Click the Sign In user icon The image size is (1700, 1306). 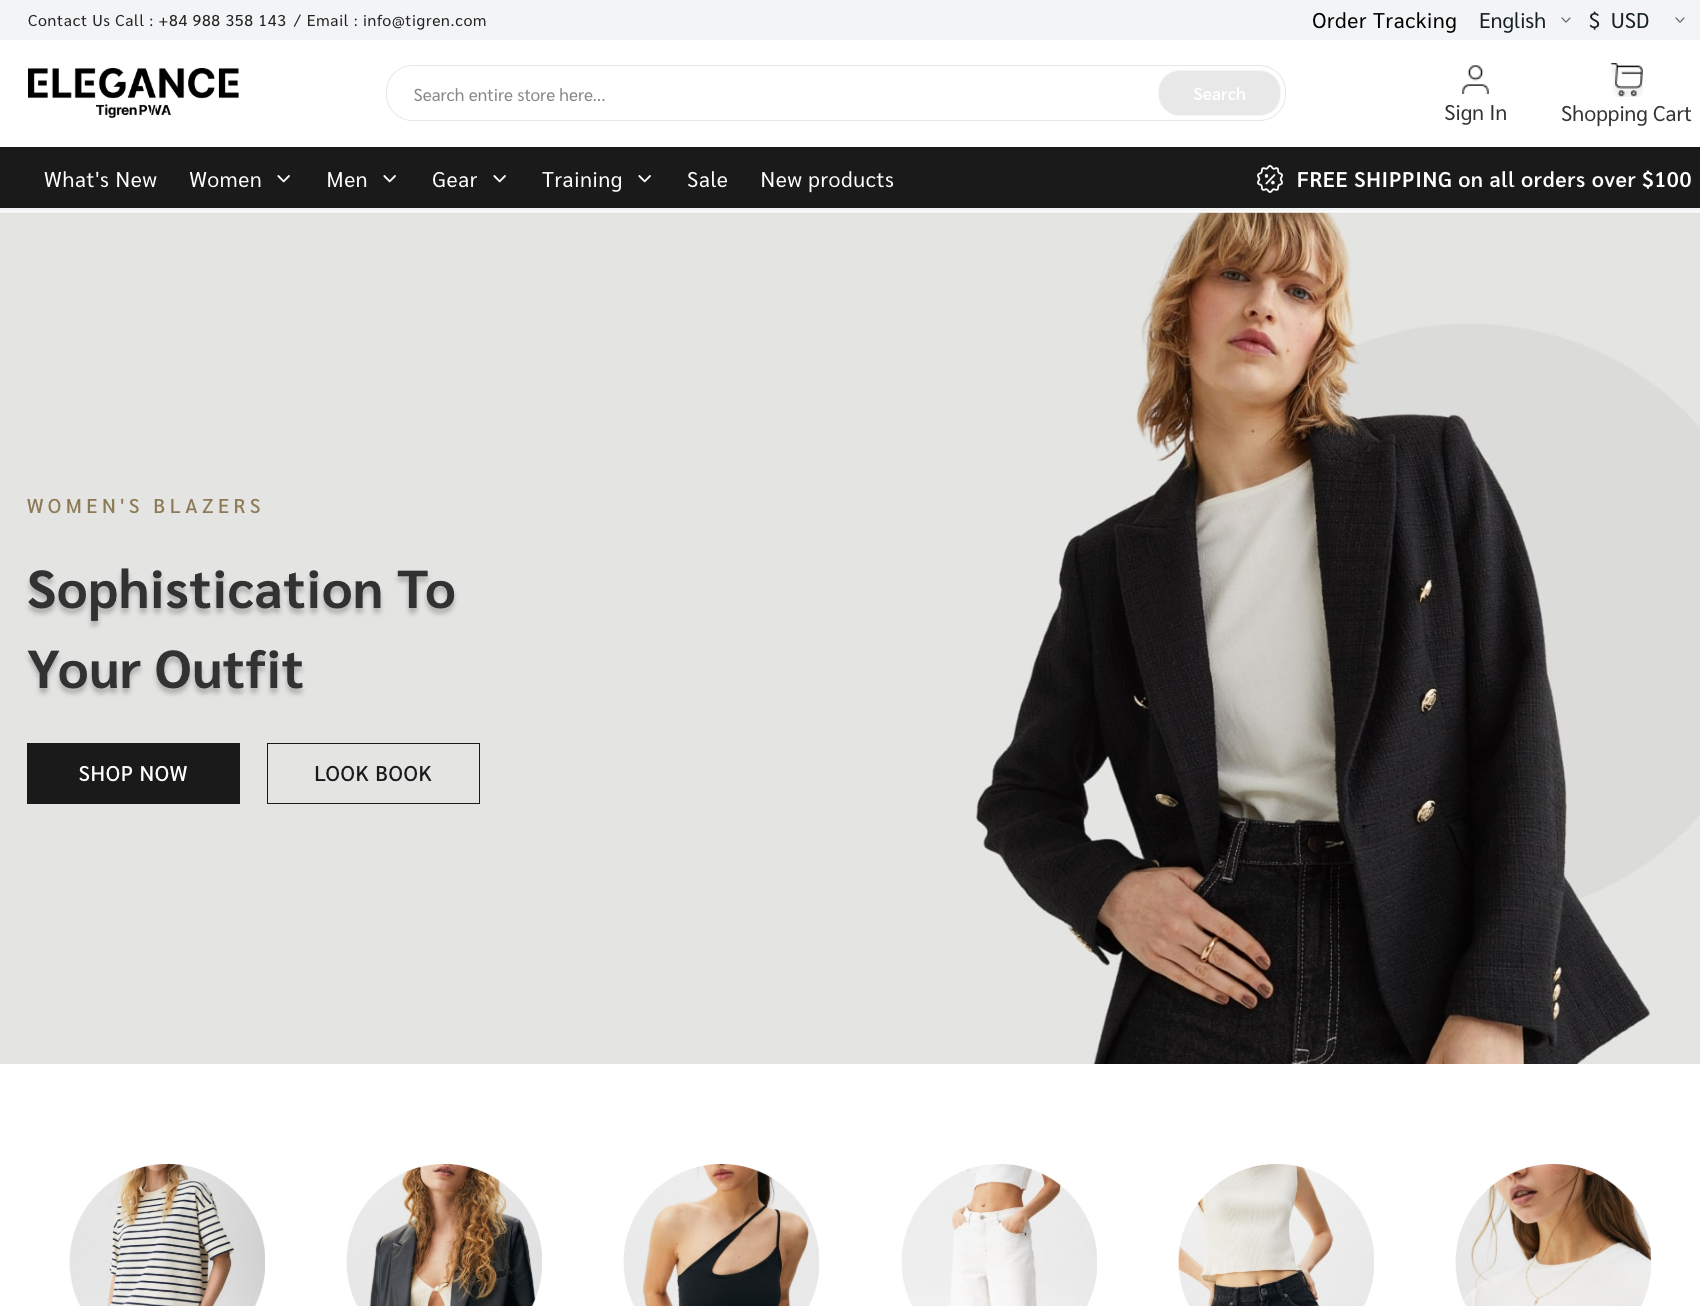tap(1475, 79)
